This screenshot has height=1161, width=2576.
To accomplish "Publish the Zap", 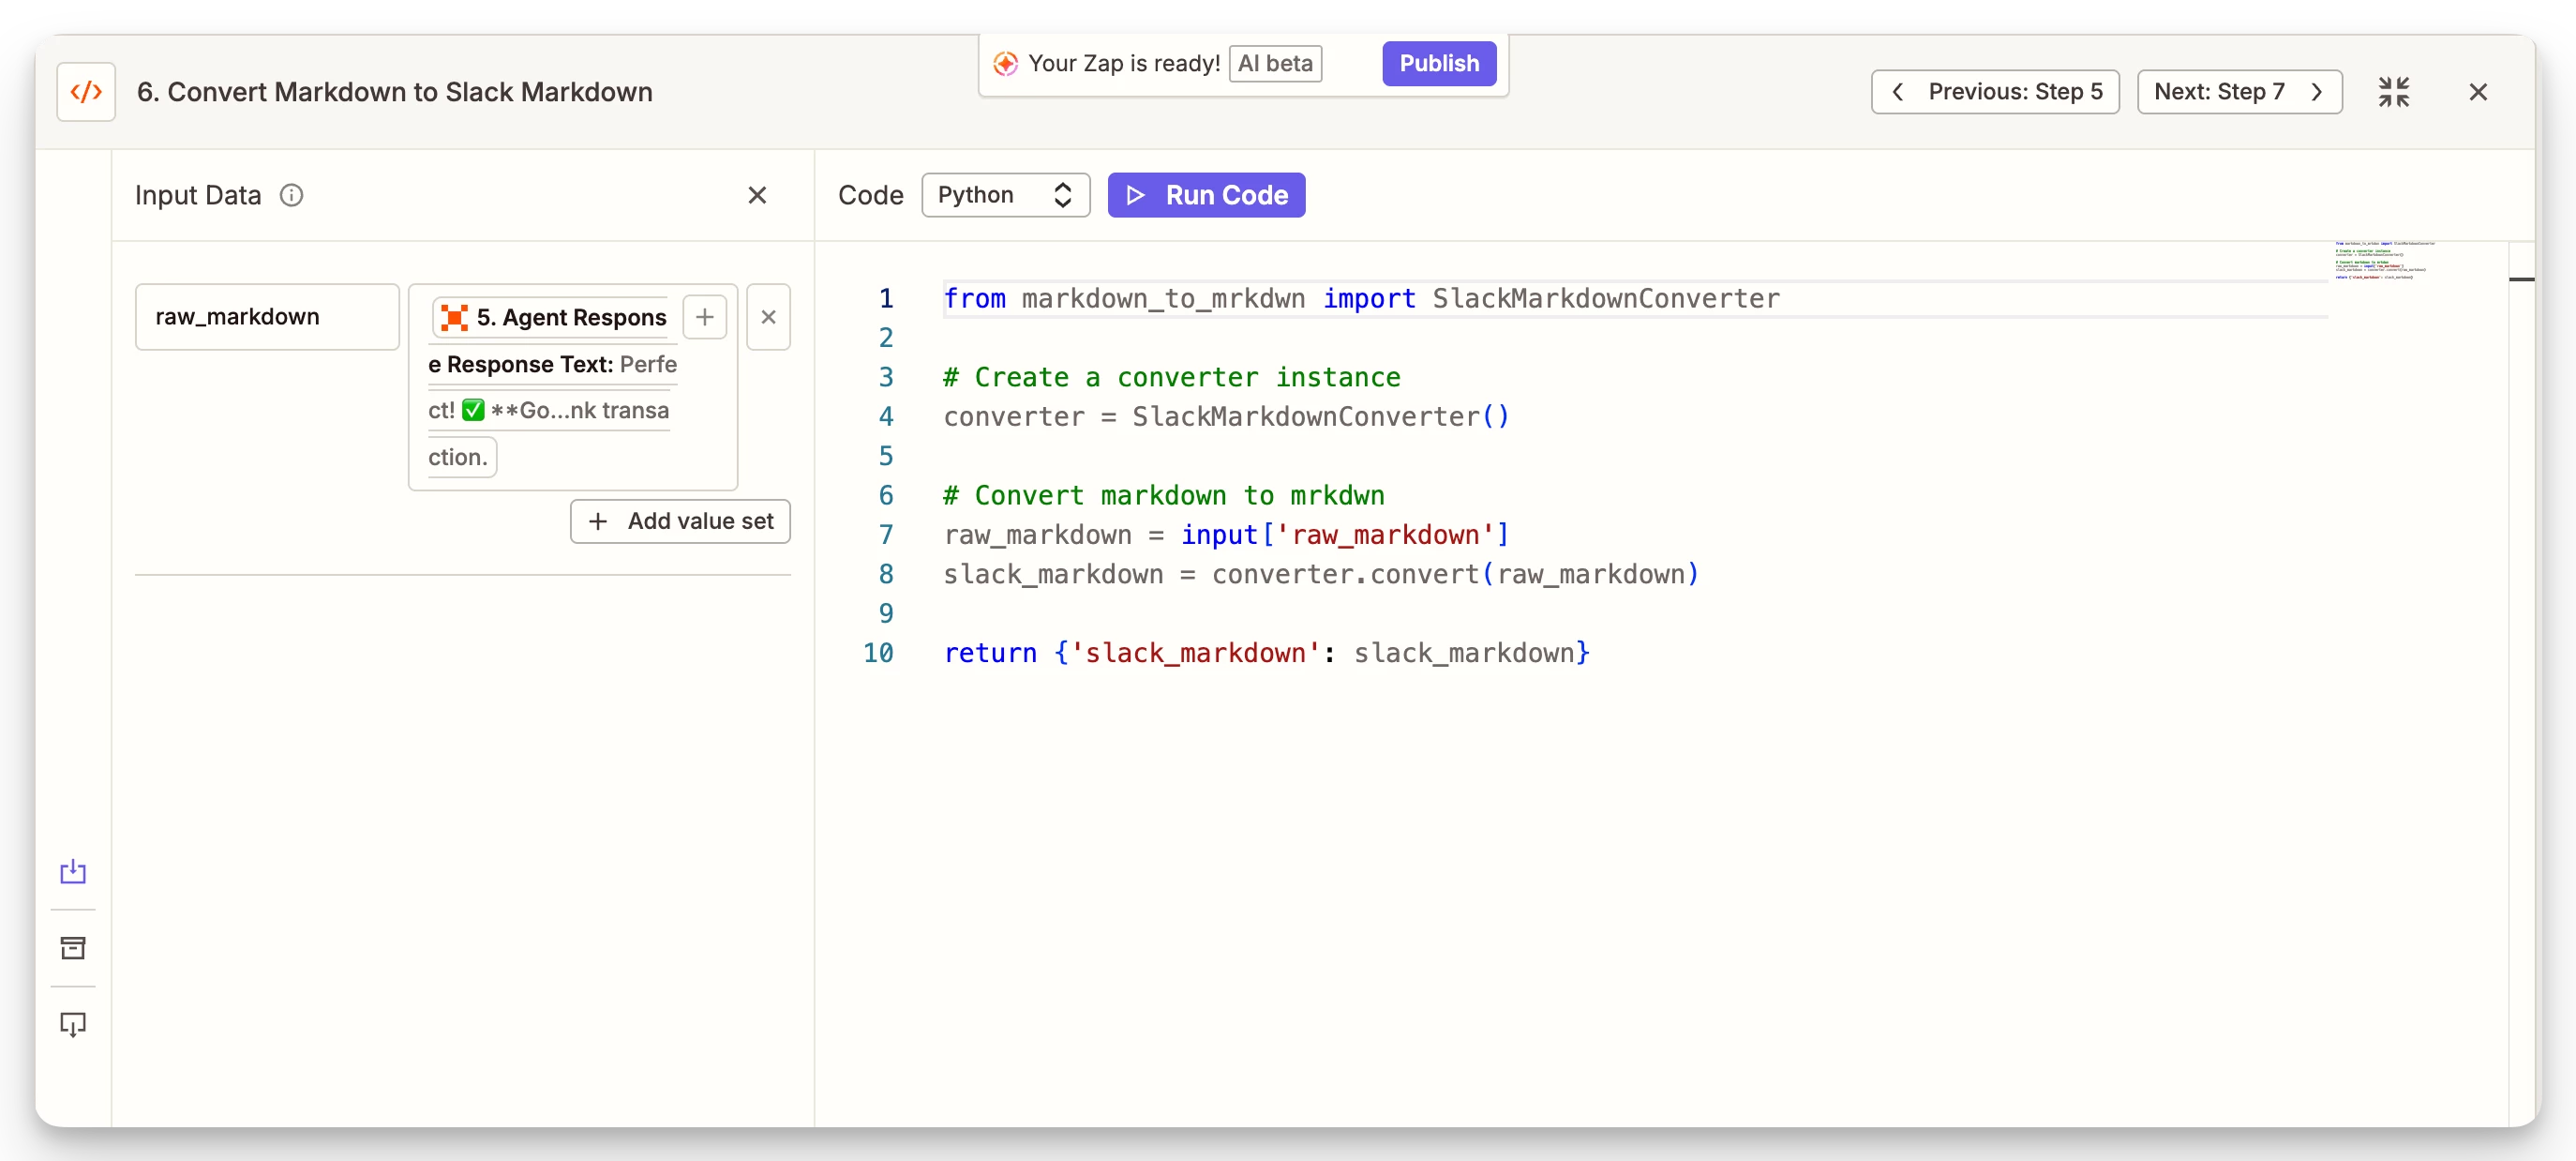I will (x=1438, y=64).
